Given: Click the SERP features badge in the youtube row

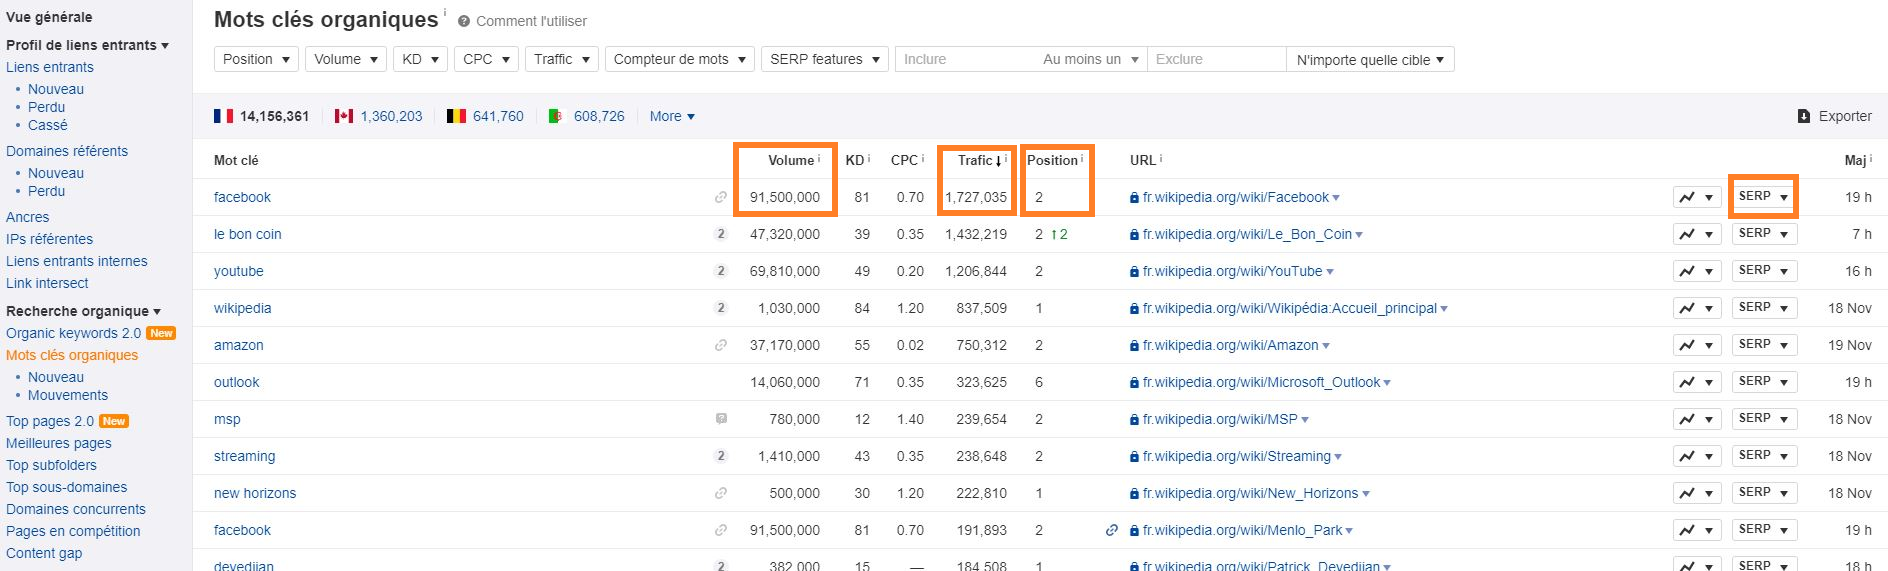Looking at the screenshot, I should (721, 271).
